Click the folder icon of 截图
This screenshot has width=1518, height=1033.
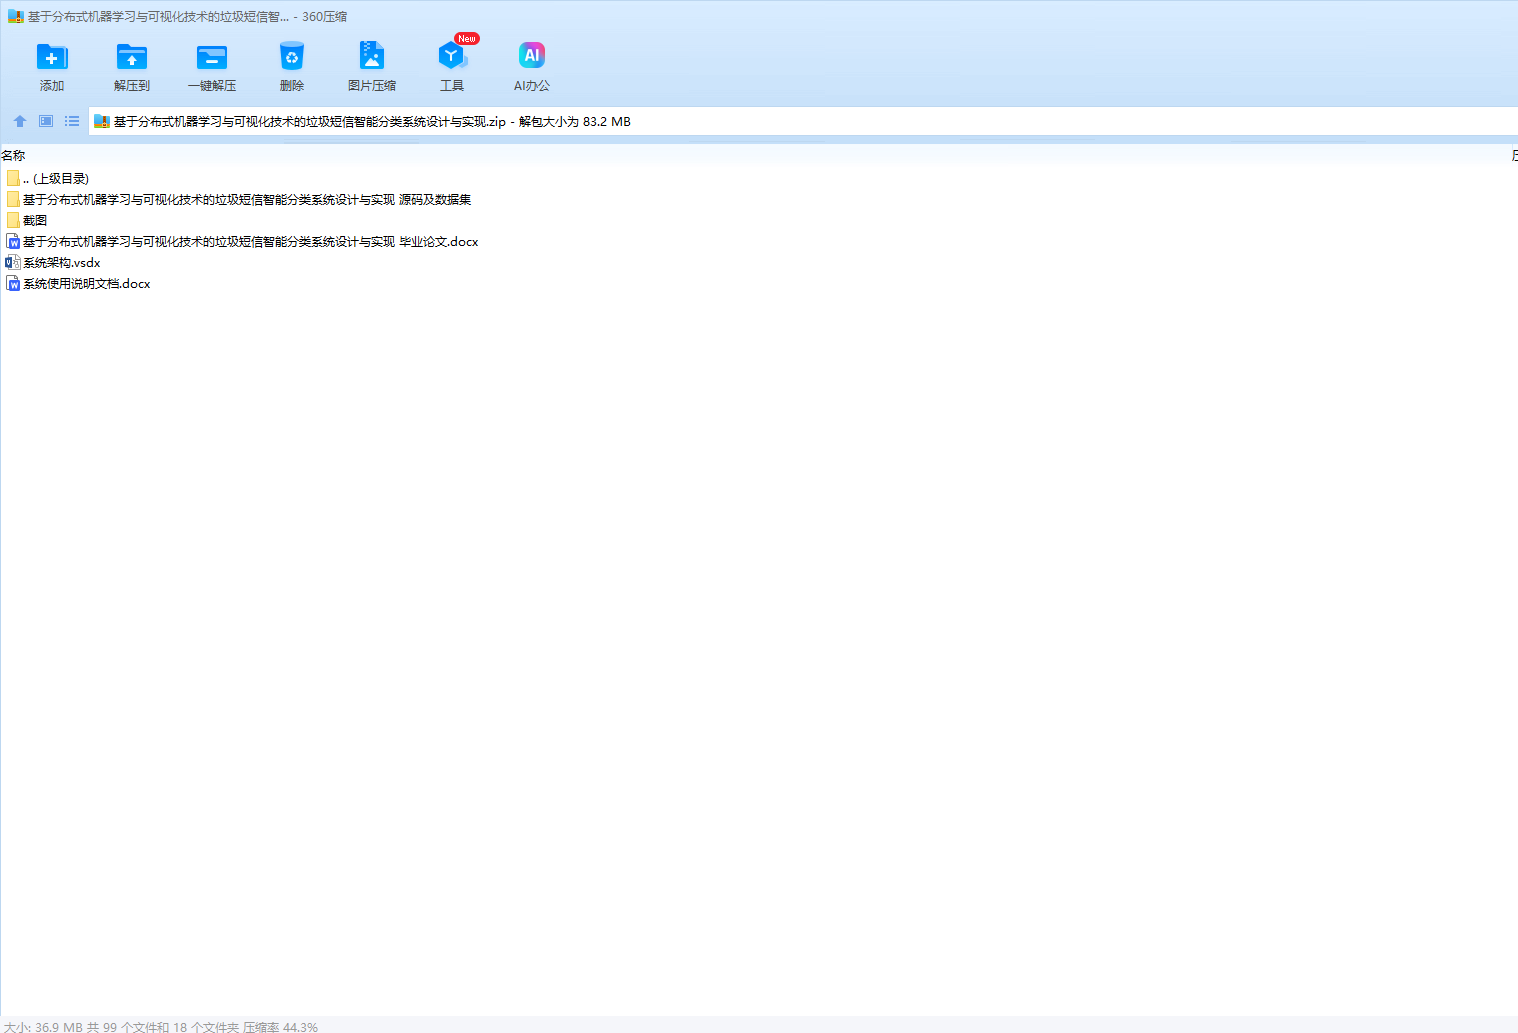pyautogui.click(x=13, y=220)
